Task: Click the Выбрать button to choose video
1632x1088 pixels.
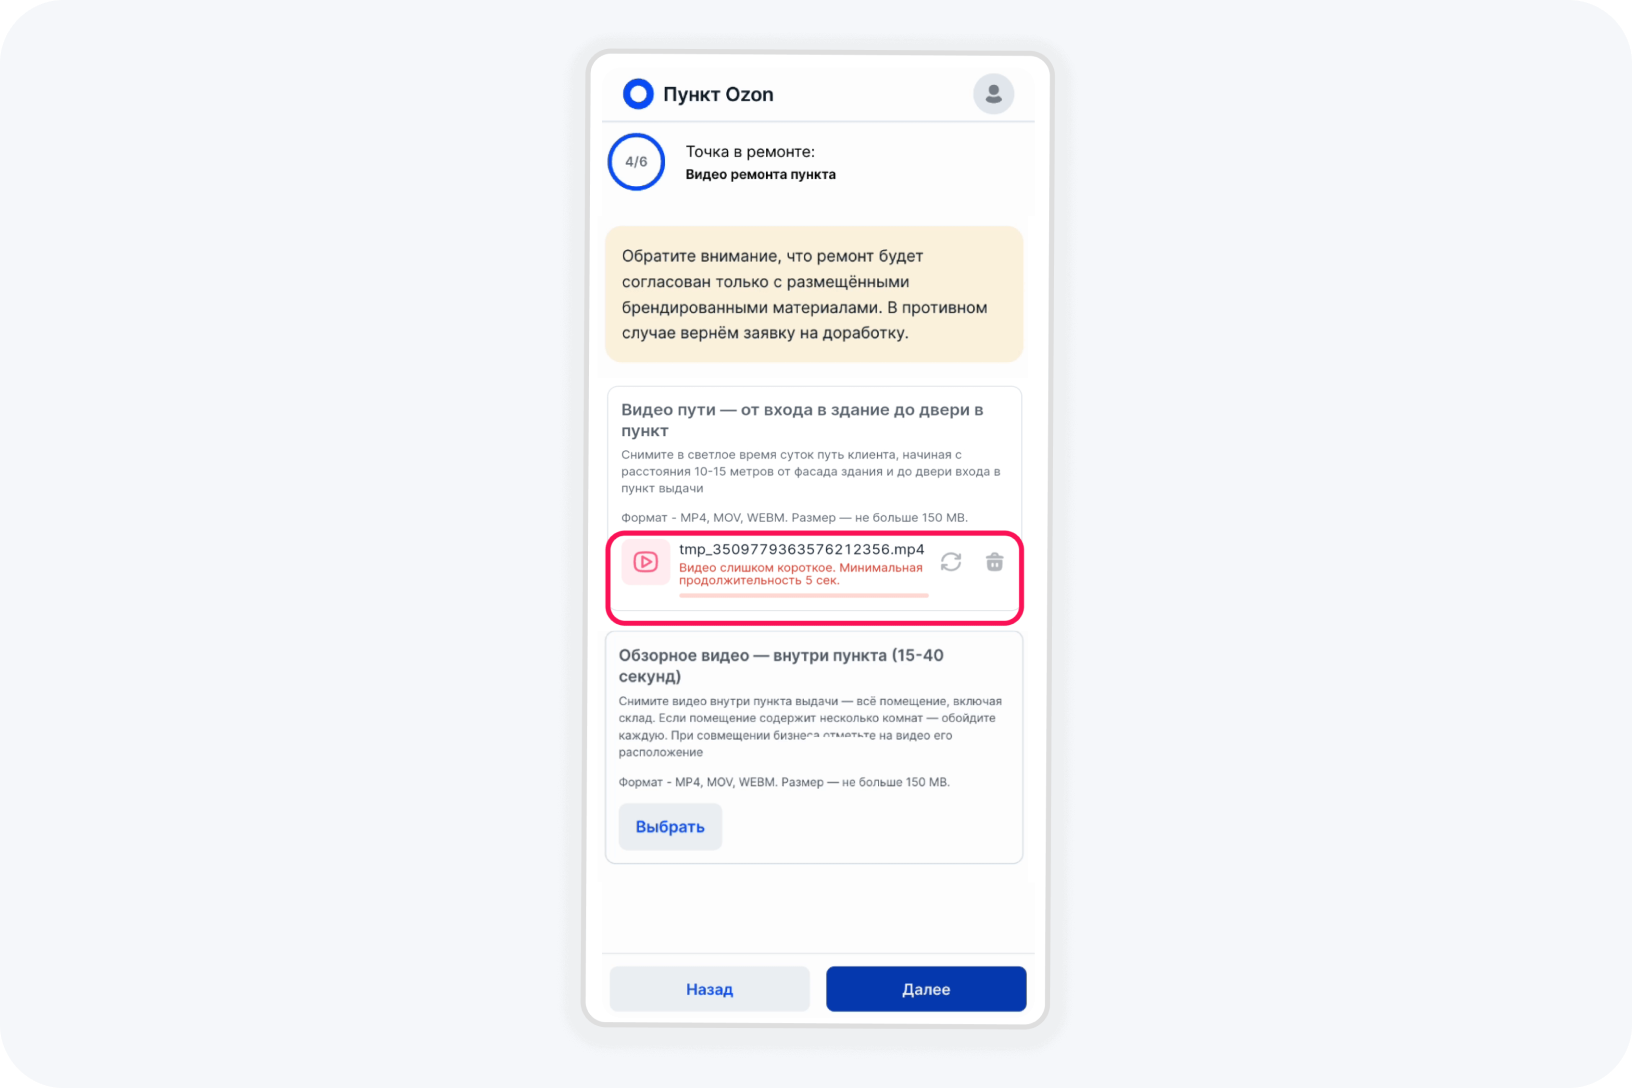Action: pyautogui.click(x=670, y=827)
